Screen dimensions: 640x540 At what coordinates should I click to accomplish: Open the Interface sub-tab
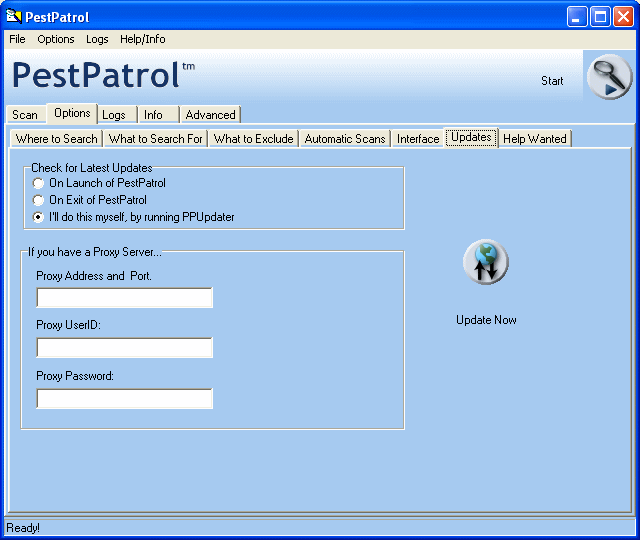pyautogui.click(x=418, y=139)
